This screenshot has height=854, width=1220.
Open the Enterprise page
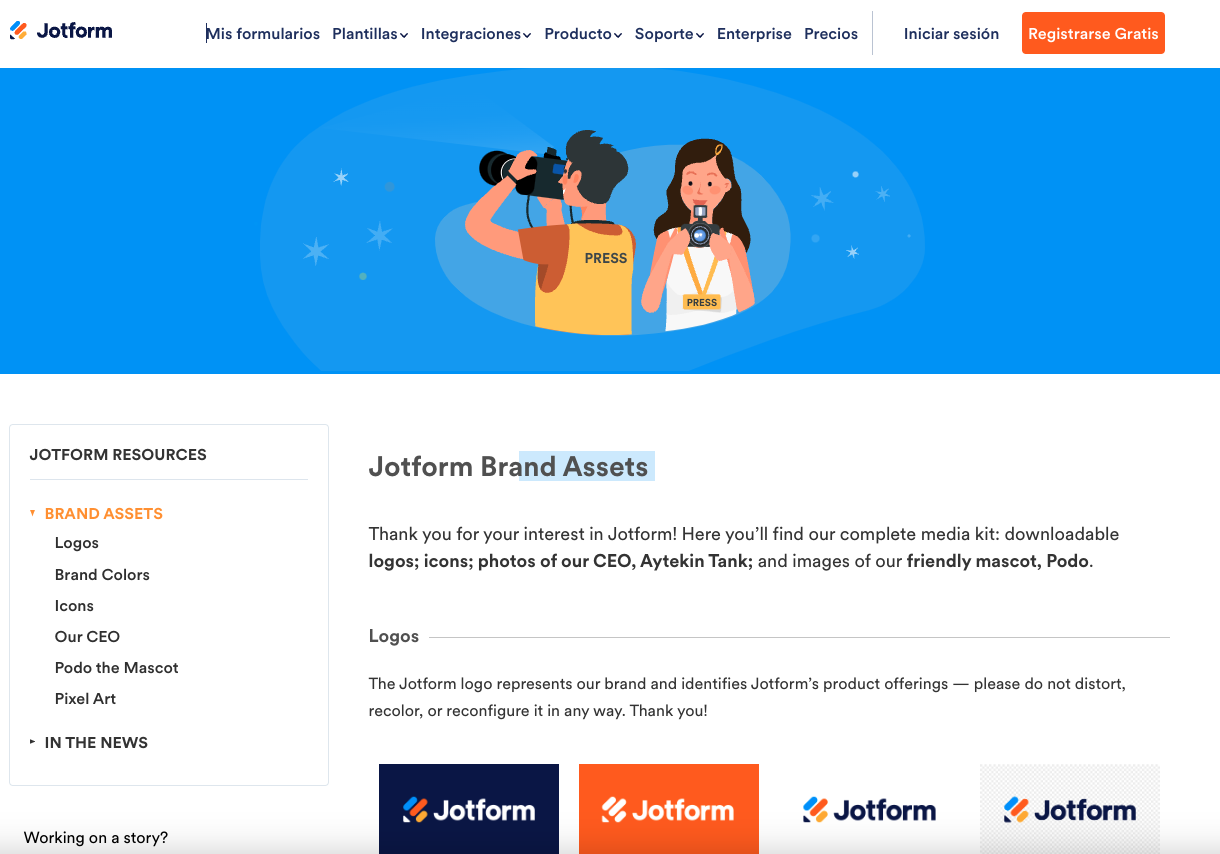pos(754,34)
